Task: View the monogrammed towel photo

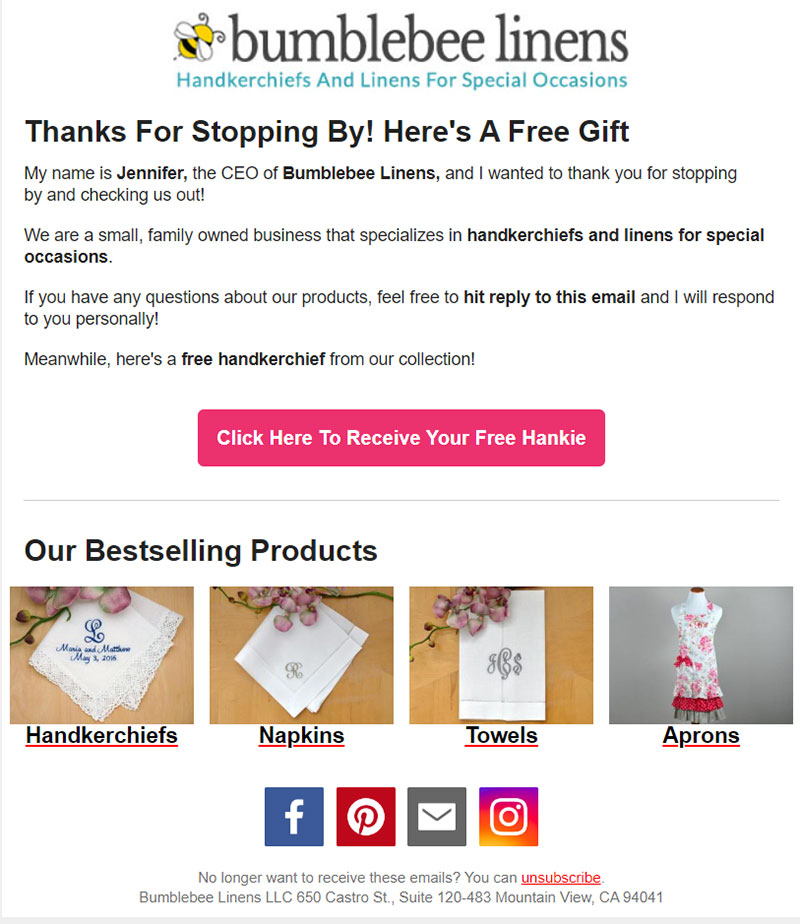Action: 501,655
